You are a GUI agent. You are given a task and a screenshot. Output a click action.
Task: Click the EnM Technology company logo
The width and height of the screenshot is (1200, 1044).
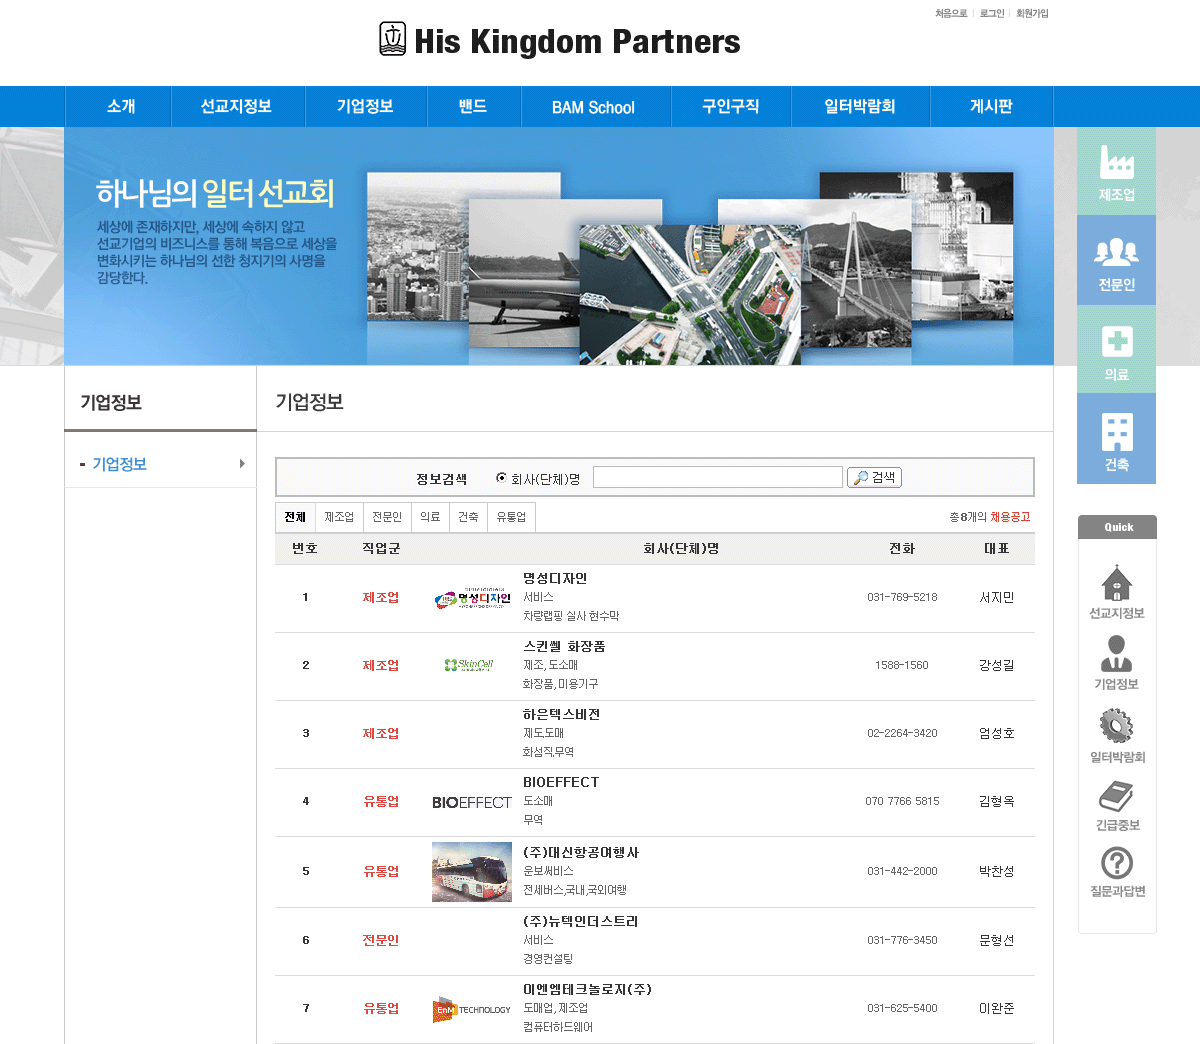[472, 1009]
